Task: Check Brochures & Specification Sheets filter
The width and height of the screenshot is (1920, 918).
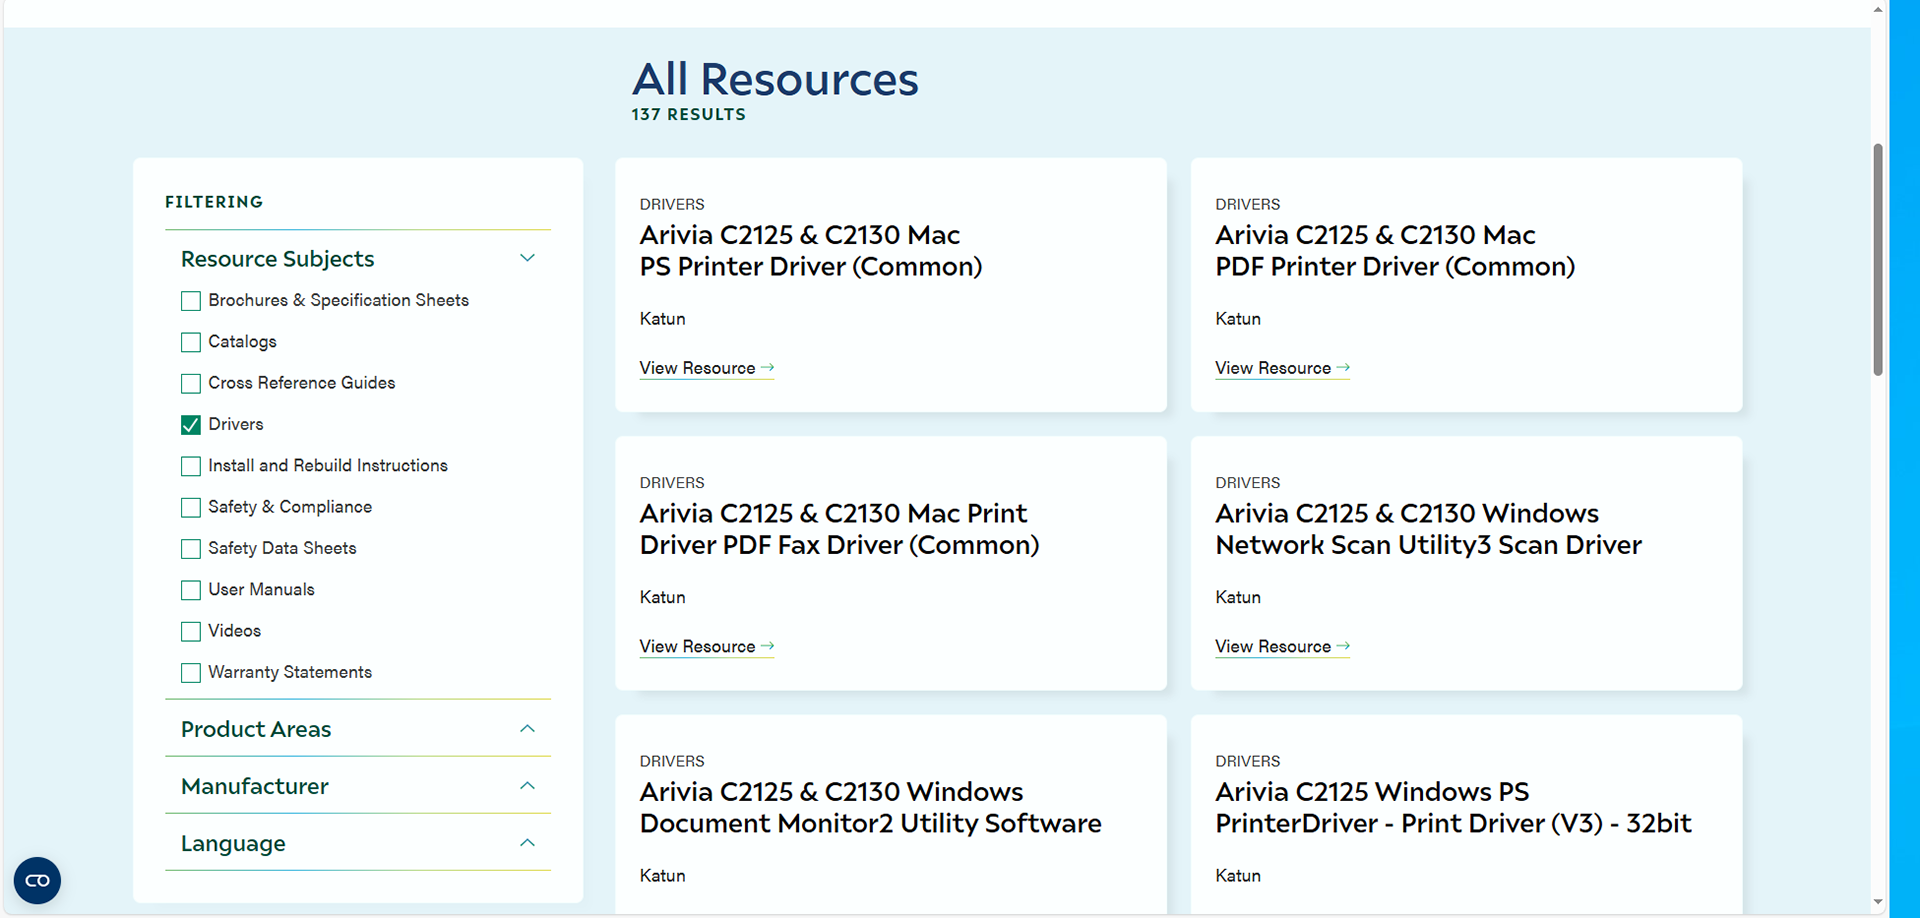Action: 190,300
